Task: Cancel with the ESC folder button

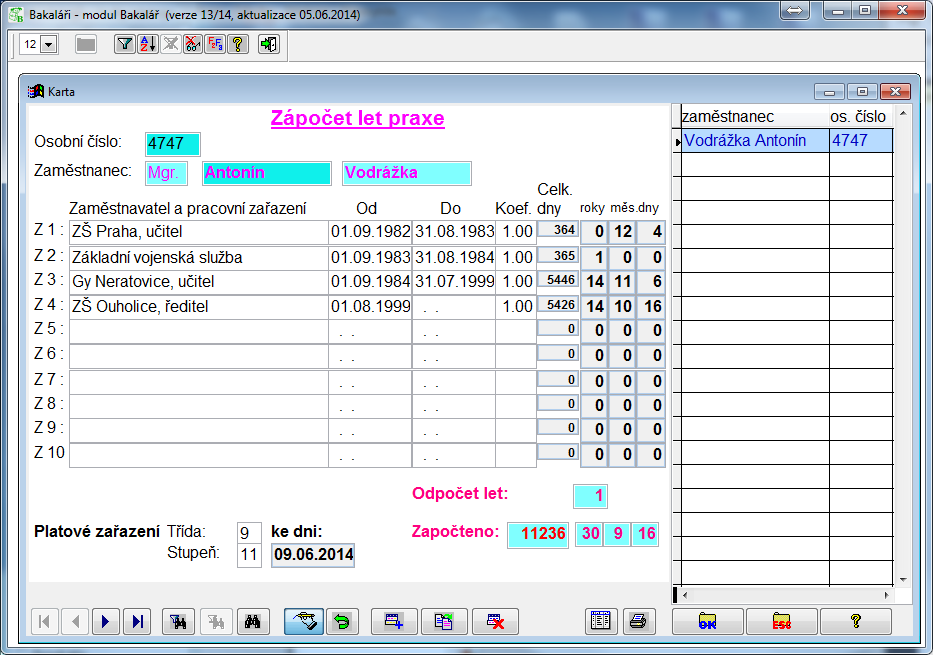Action: click(781, 621)
